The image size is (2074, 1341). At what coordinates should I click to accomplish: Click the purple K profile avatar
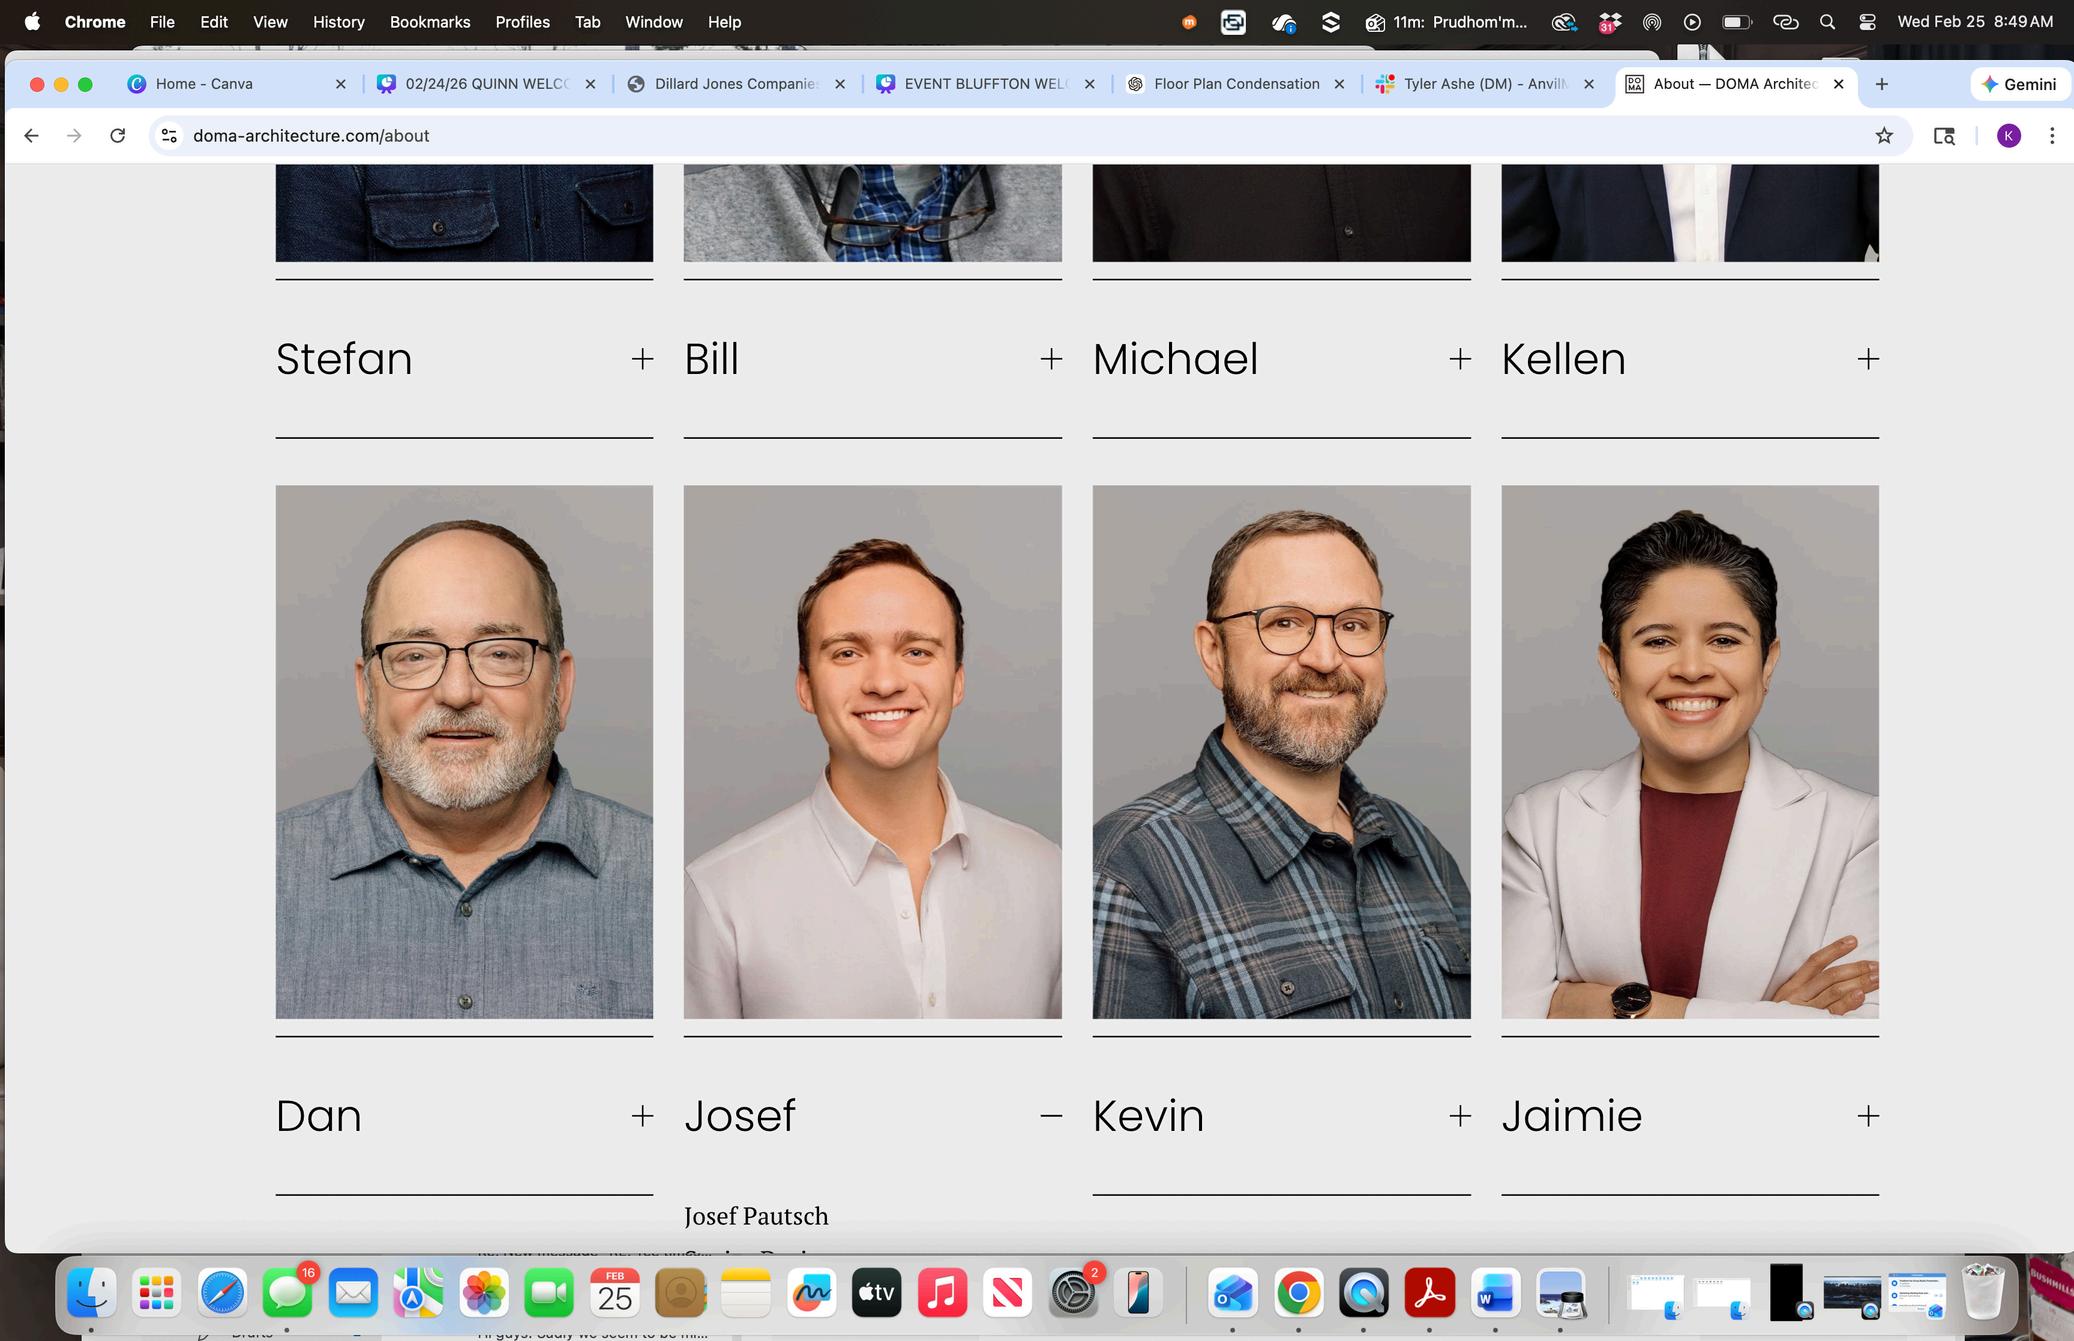point(2008,136)
